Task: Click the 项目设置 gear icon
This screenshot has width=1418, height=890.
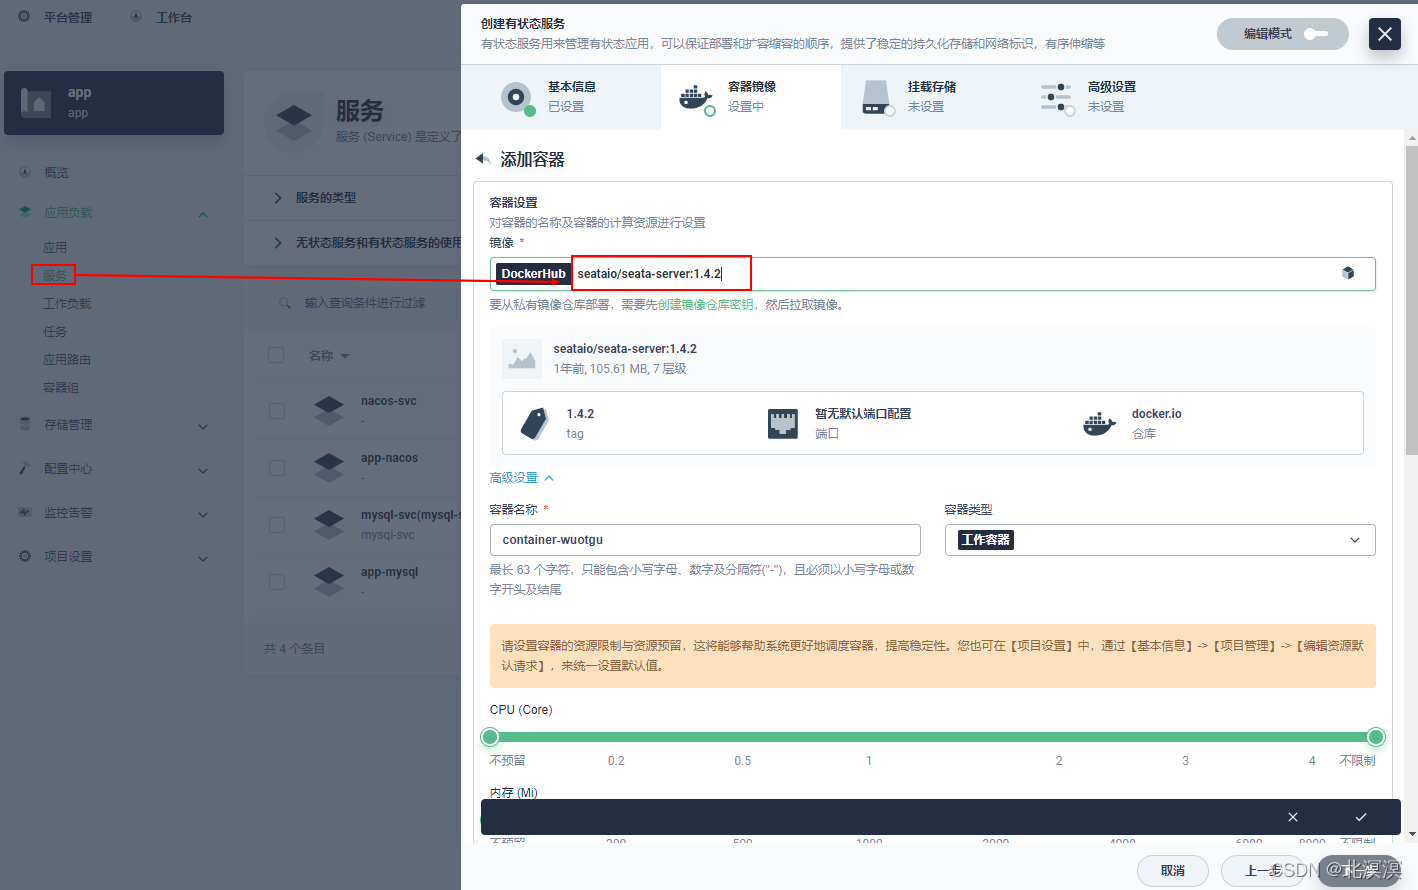Action: (x=25, y=556)
